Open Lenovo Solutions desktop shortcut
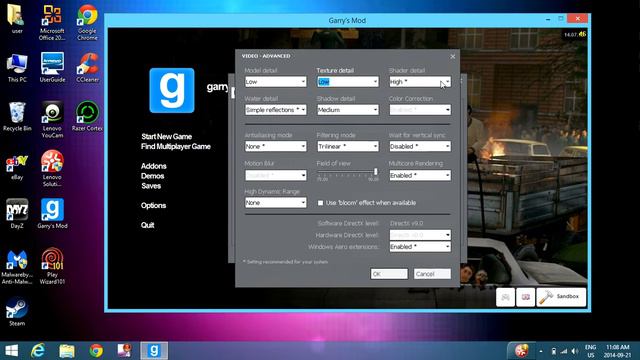 coord(52,168)
